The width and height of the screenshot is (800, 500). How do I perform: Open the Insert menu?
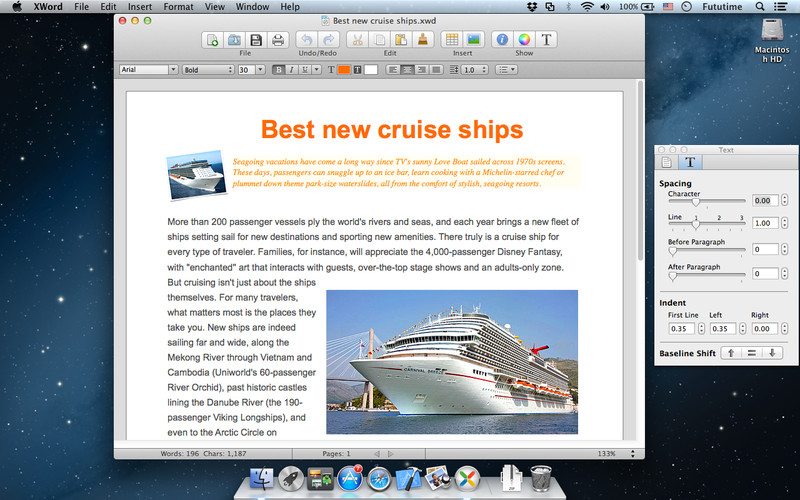tap(140, 7)
